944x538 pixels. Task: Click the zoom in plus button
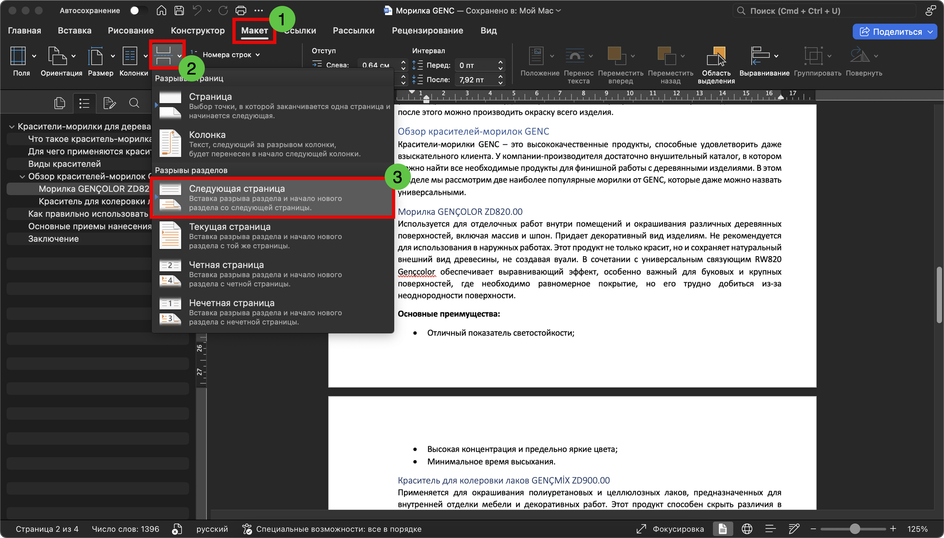tap(893, 529)
